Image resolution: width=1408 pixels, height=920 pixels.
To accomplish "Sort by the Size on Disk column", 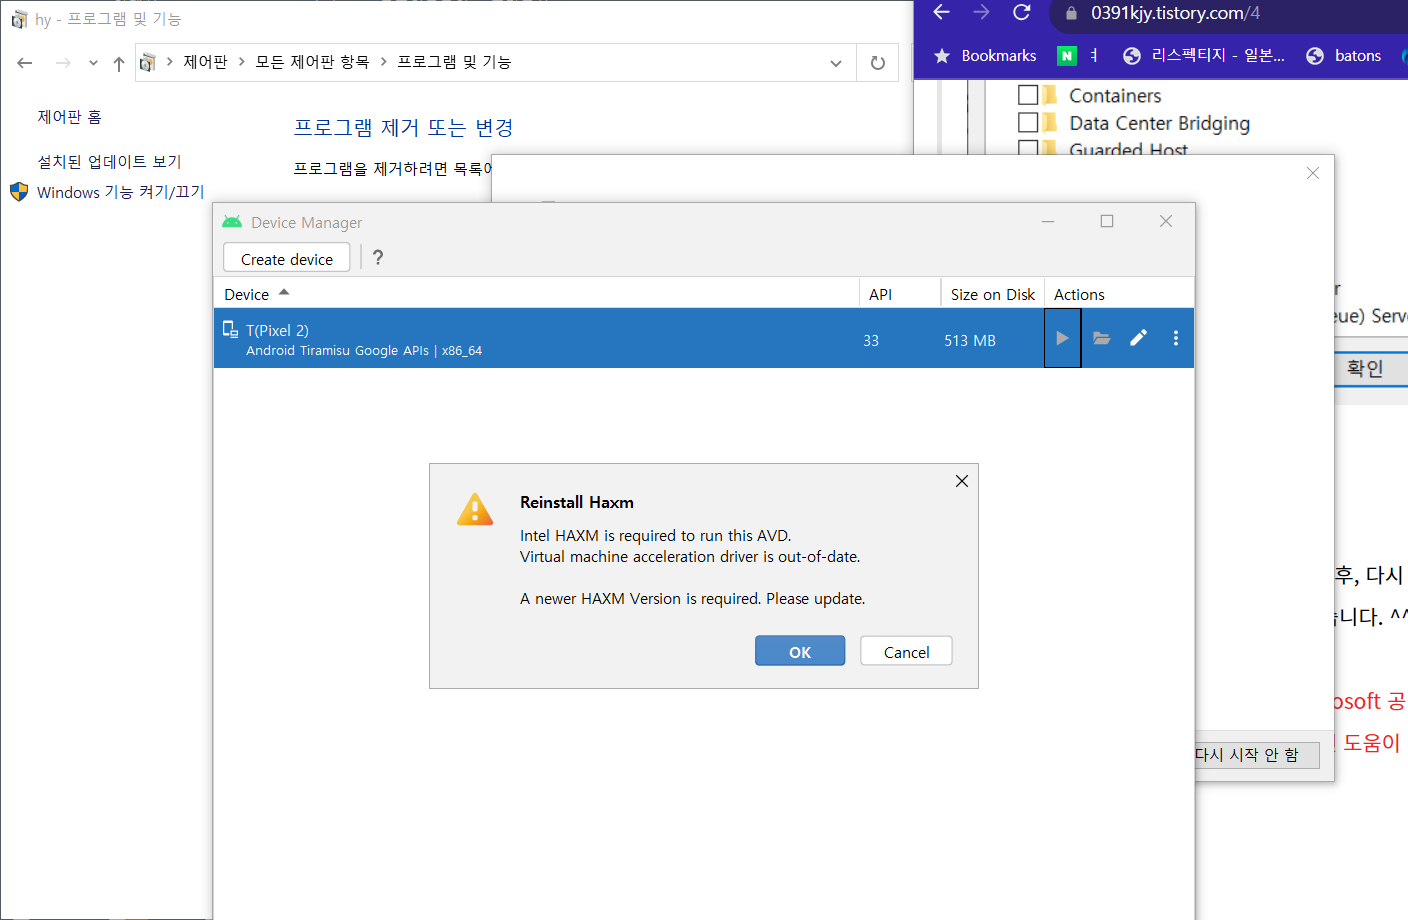I will click(x=992, y=294).
